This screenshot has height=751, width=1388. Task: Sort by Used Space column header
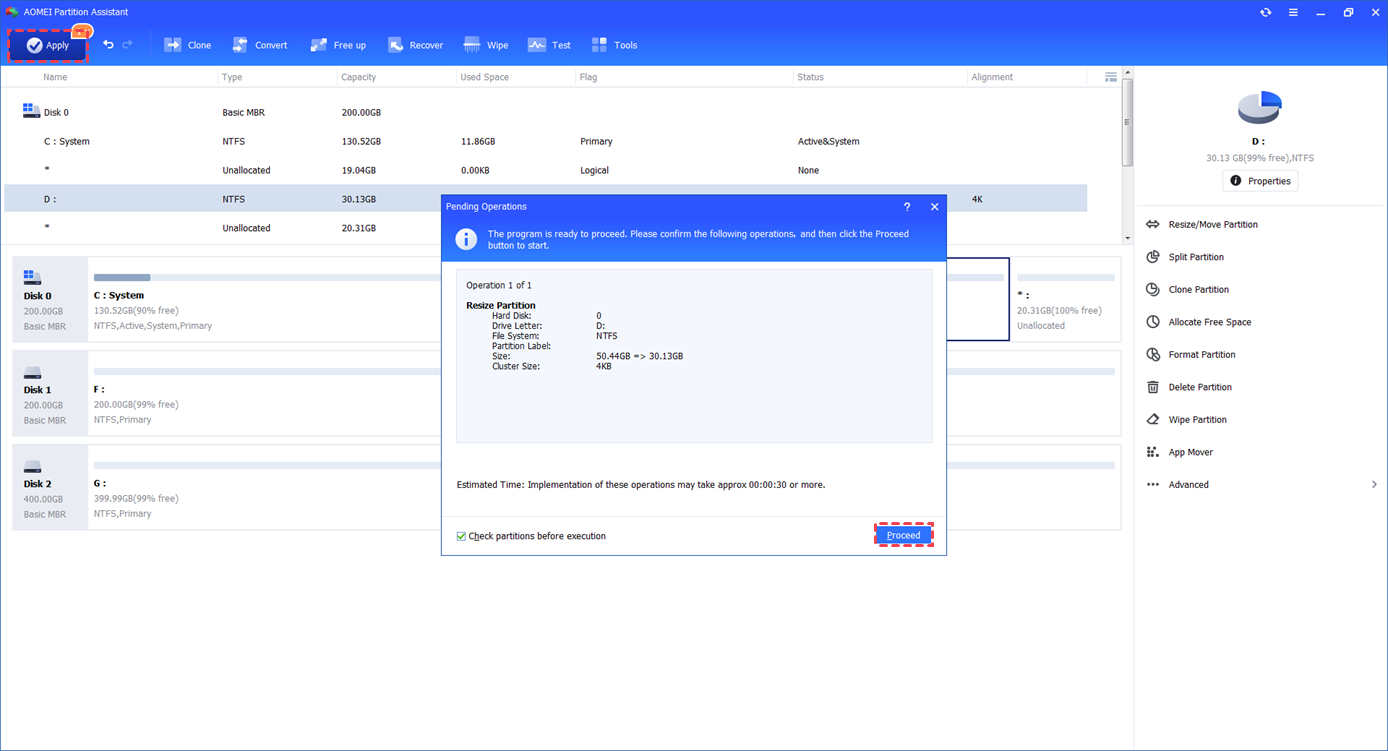pyautogui.click(x=484, y=77)
